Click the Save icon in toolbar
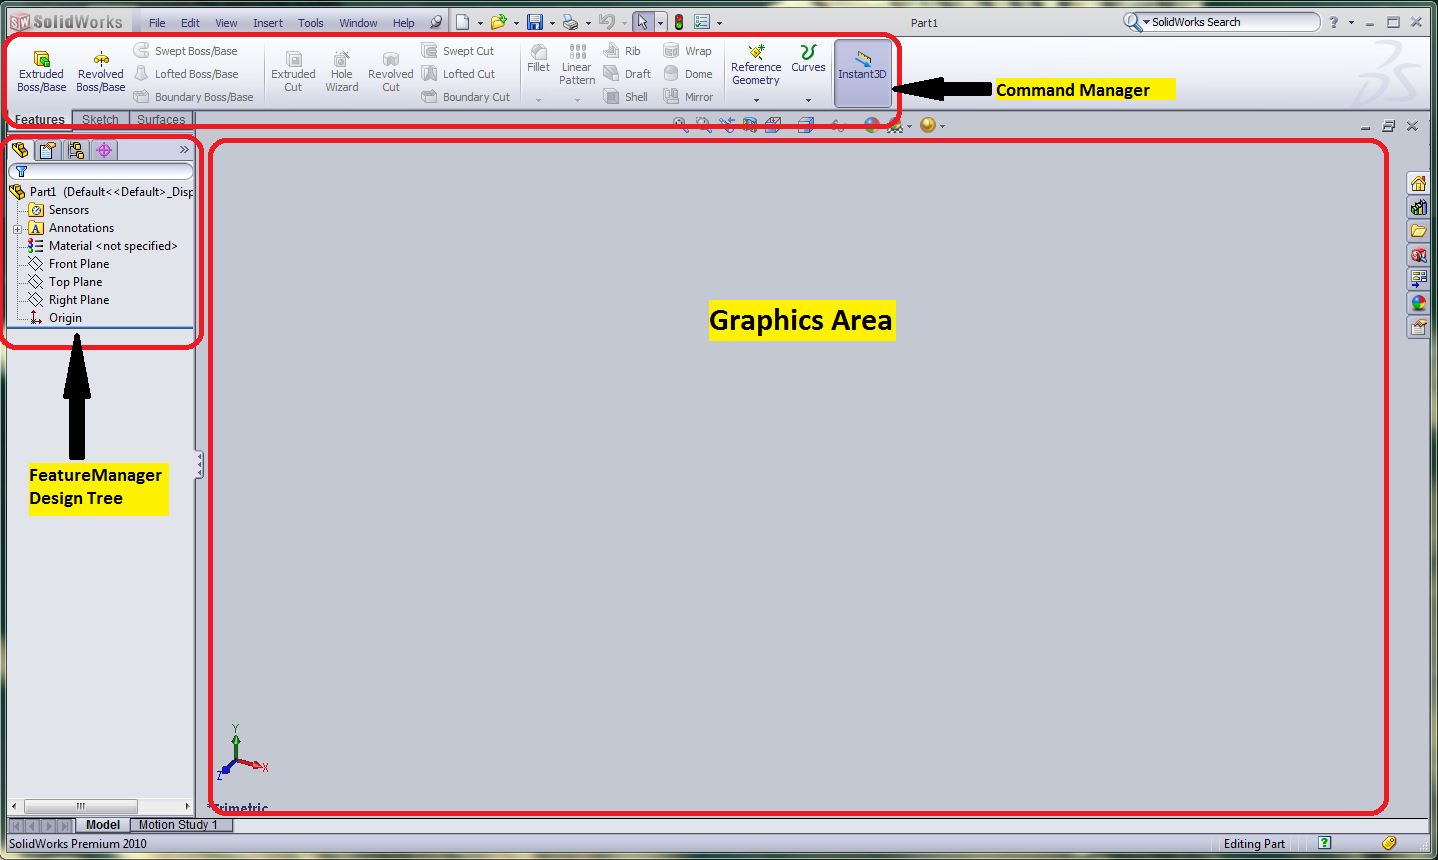 tap(535, 22)
